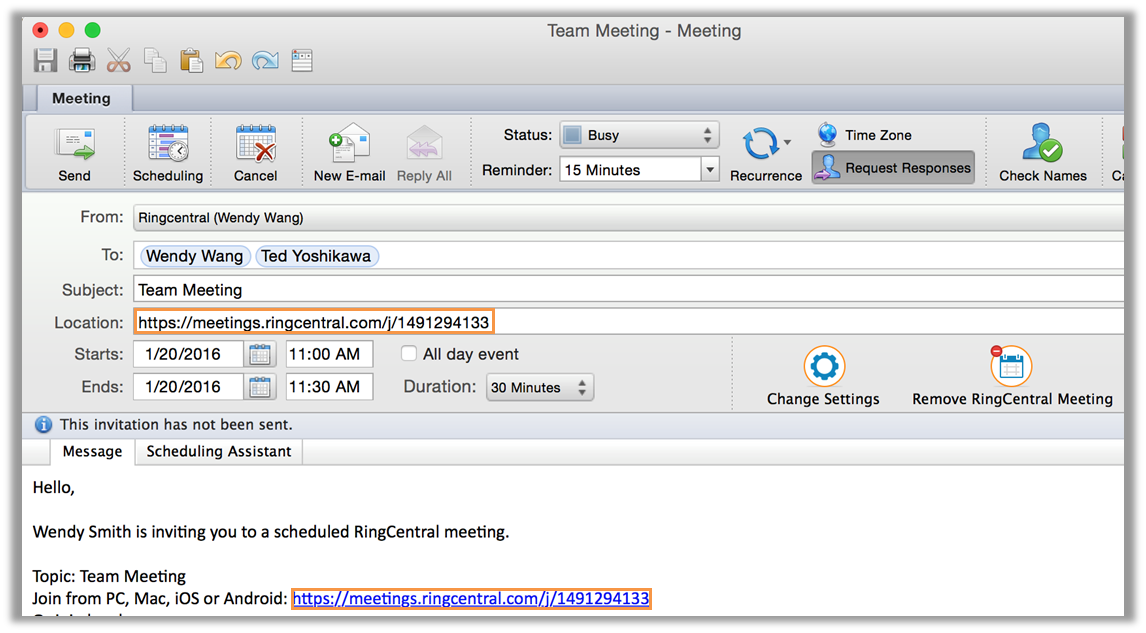Open the From account selector
1146x633 pixels.
pyautogui.click(x=629, y=218)
